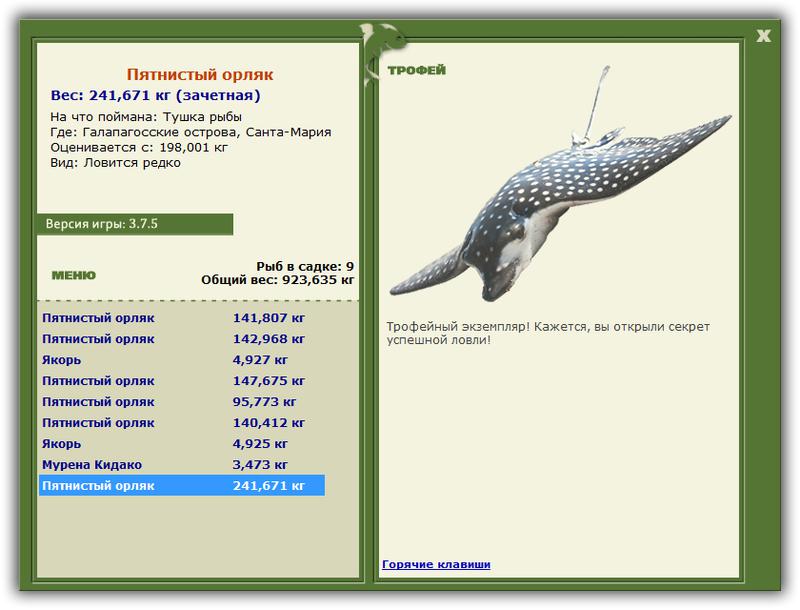This screenshot has width=800, height=610.
Task: Select the Пятнистый орляк row weighing 141,807 кг
Action: click(182, 318)
